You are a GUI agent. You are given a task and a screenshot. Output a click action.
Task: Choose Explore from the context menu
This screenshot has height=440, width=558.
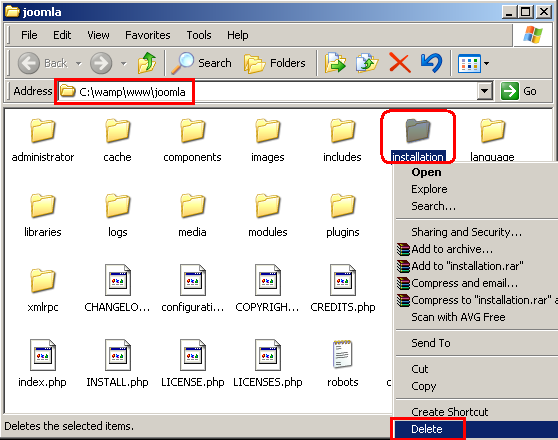click(x=477, y=189)
